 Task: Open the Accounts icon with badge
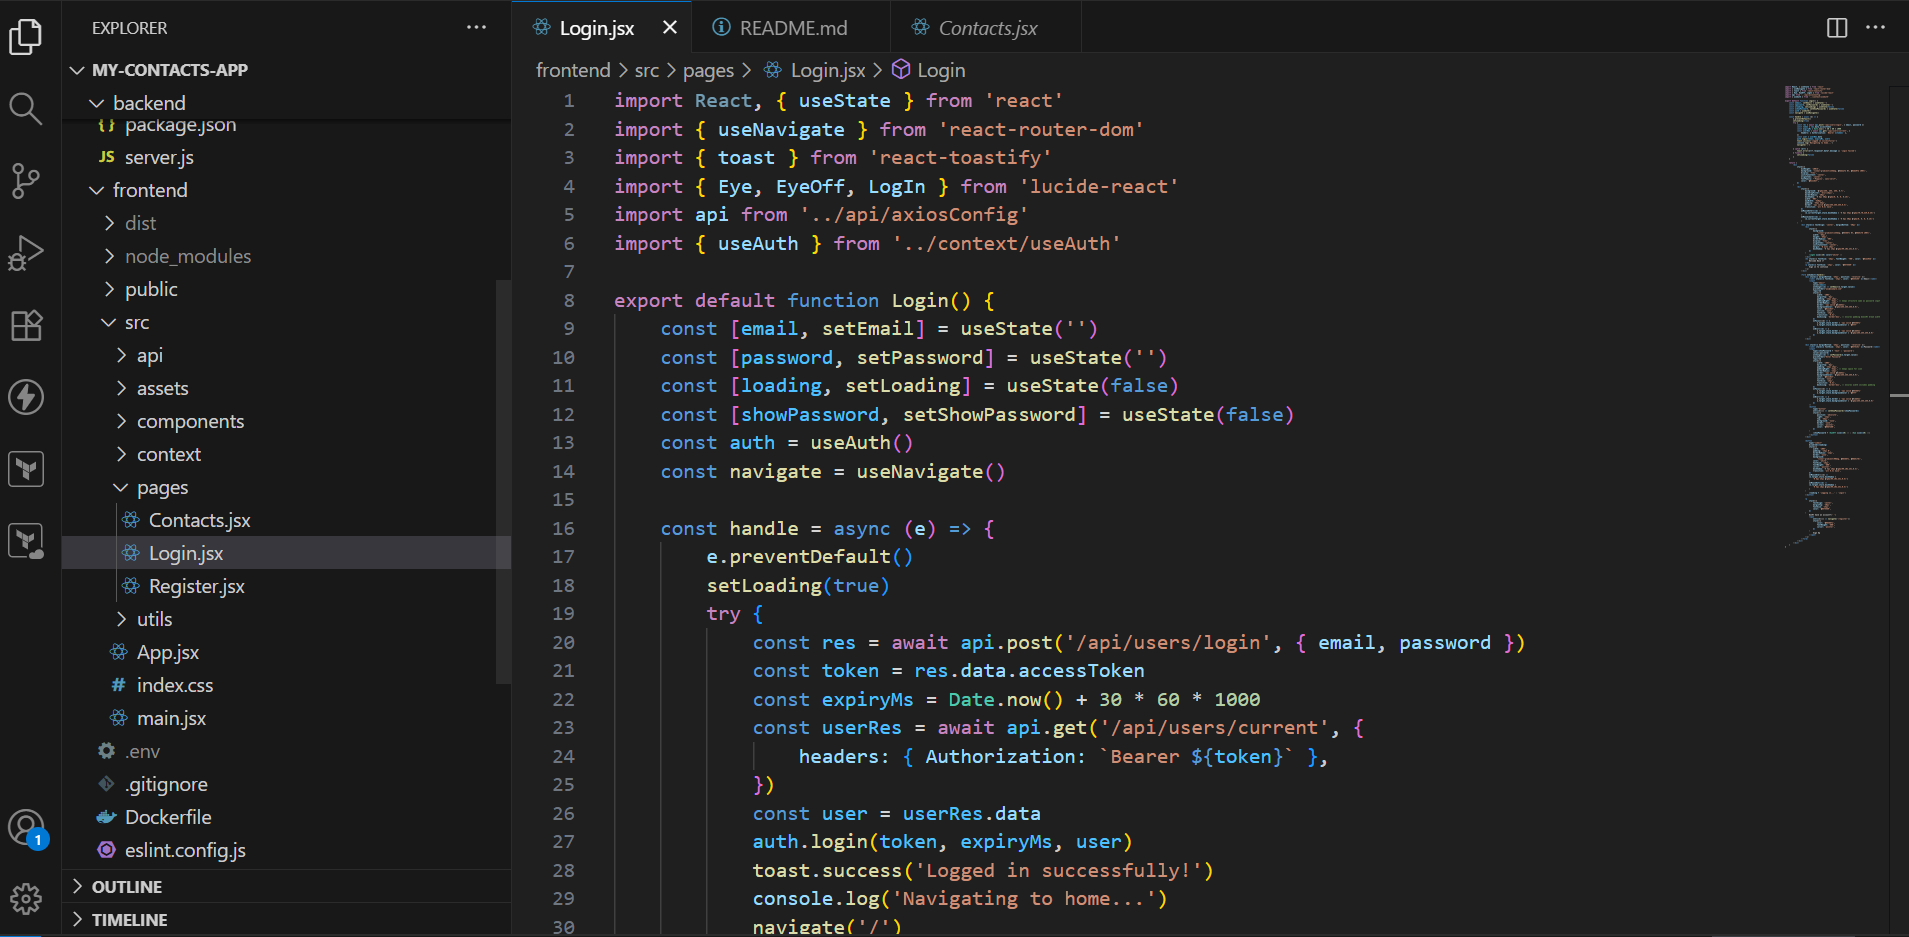(26, 828)
